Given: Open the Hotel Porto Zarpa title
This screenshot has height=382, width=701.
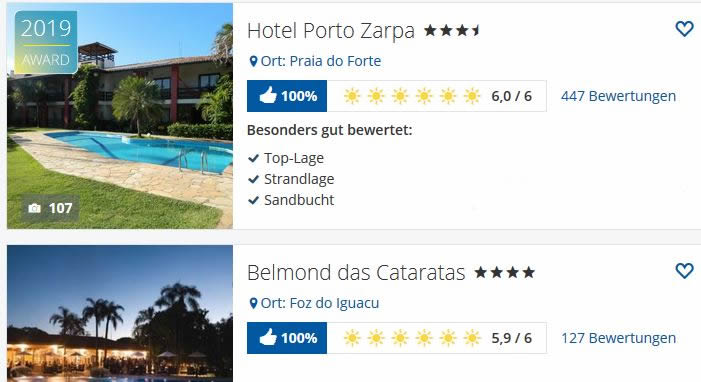Looking at the screenshot, I should [331, 31].
